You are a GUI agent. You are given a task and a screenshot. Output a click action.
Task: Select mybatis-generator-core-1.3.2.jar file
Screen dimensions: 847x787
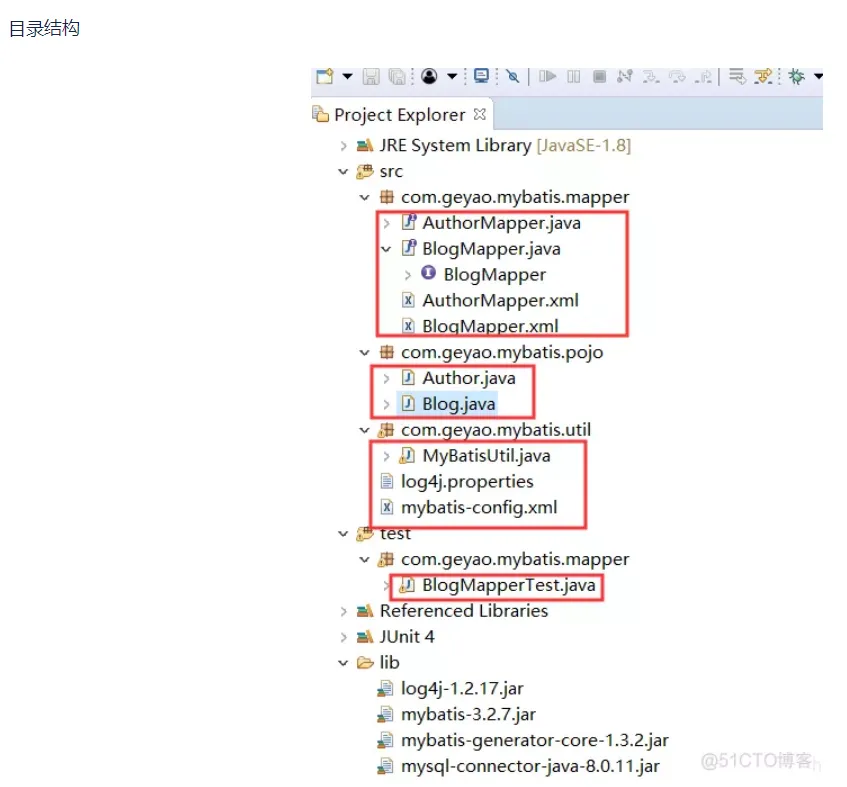click(535, 741)
